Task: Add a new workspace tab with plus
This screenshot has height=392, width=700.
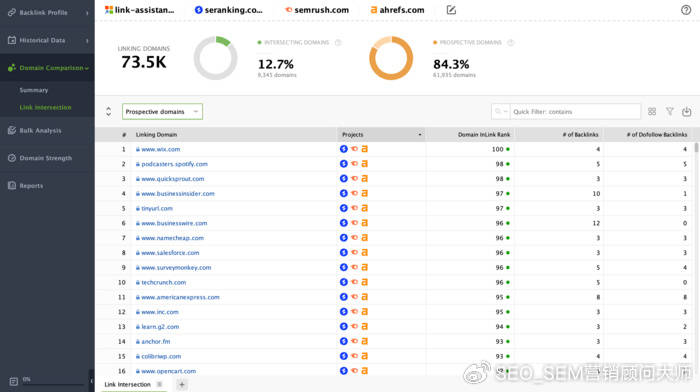Action: click(x=182, y=384)
